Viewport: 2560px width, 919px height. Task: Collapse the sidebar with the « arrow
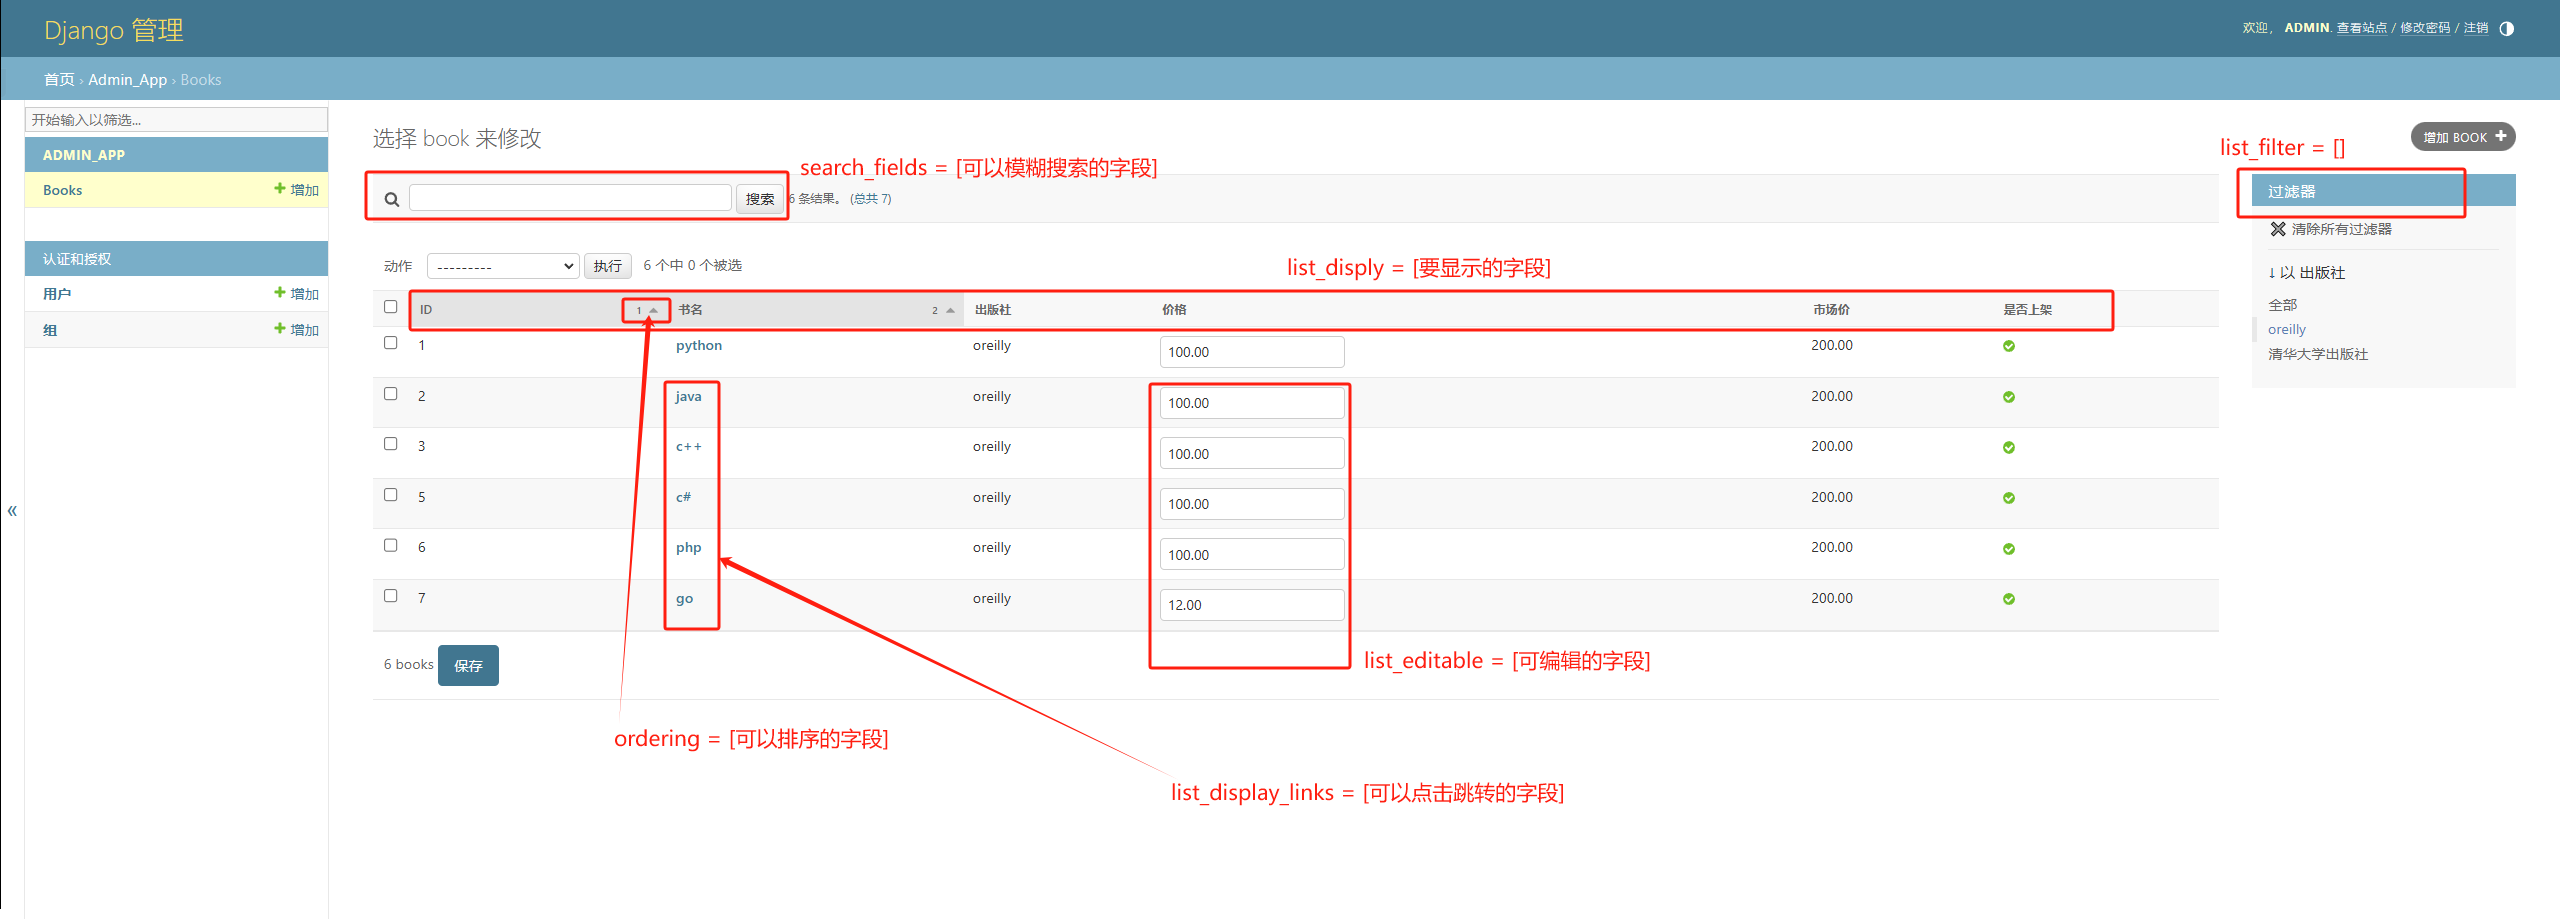click(12, 510)
